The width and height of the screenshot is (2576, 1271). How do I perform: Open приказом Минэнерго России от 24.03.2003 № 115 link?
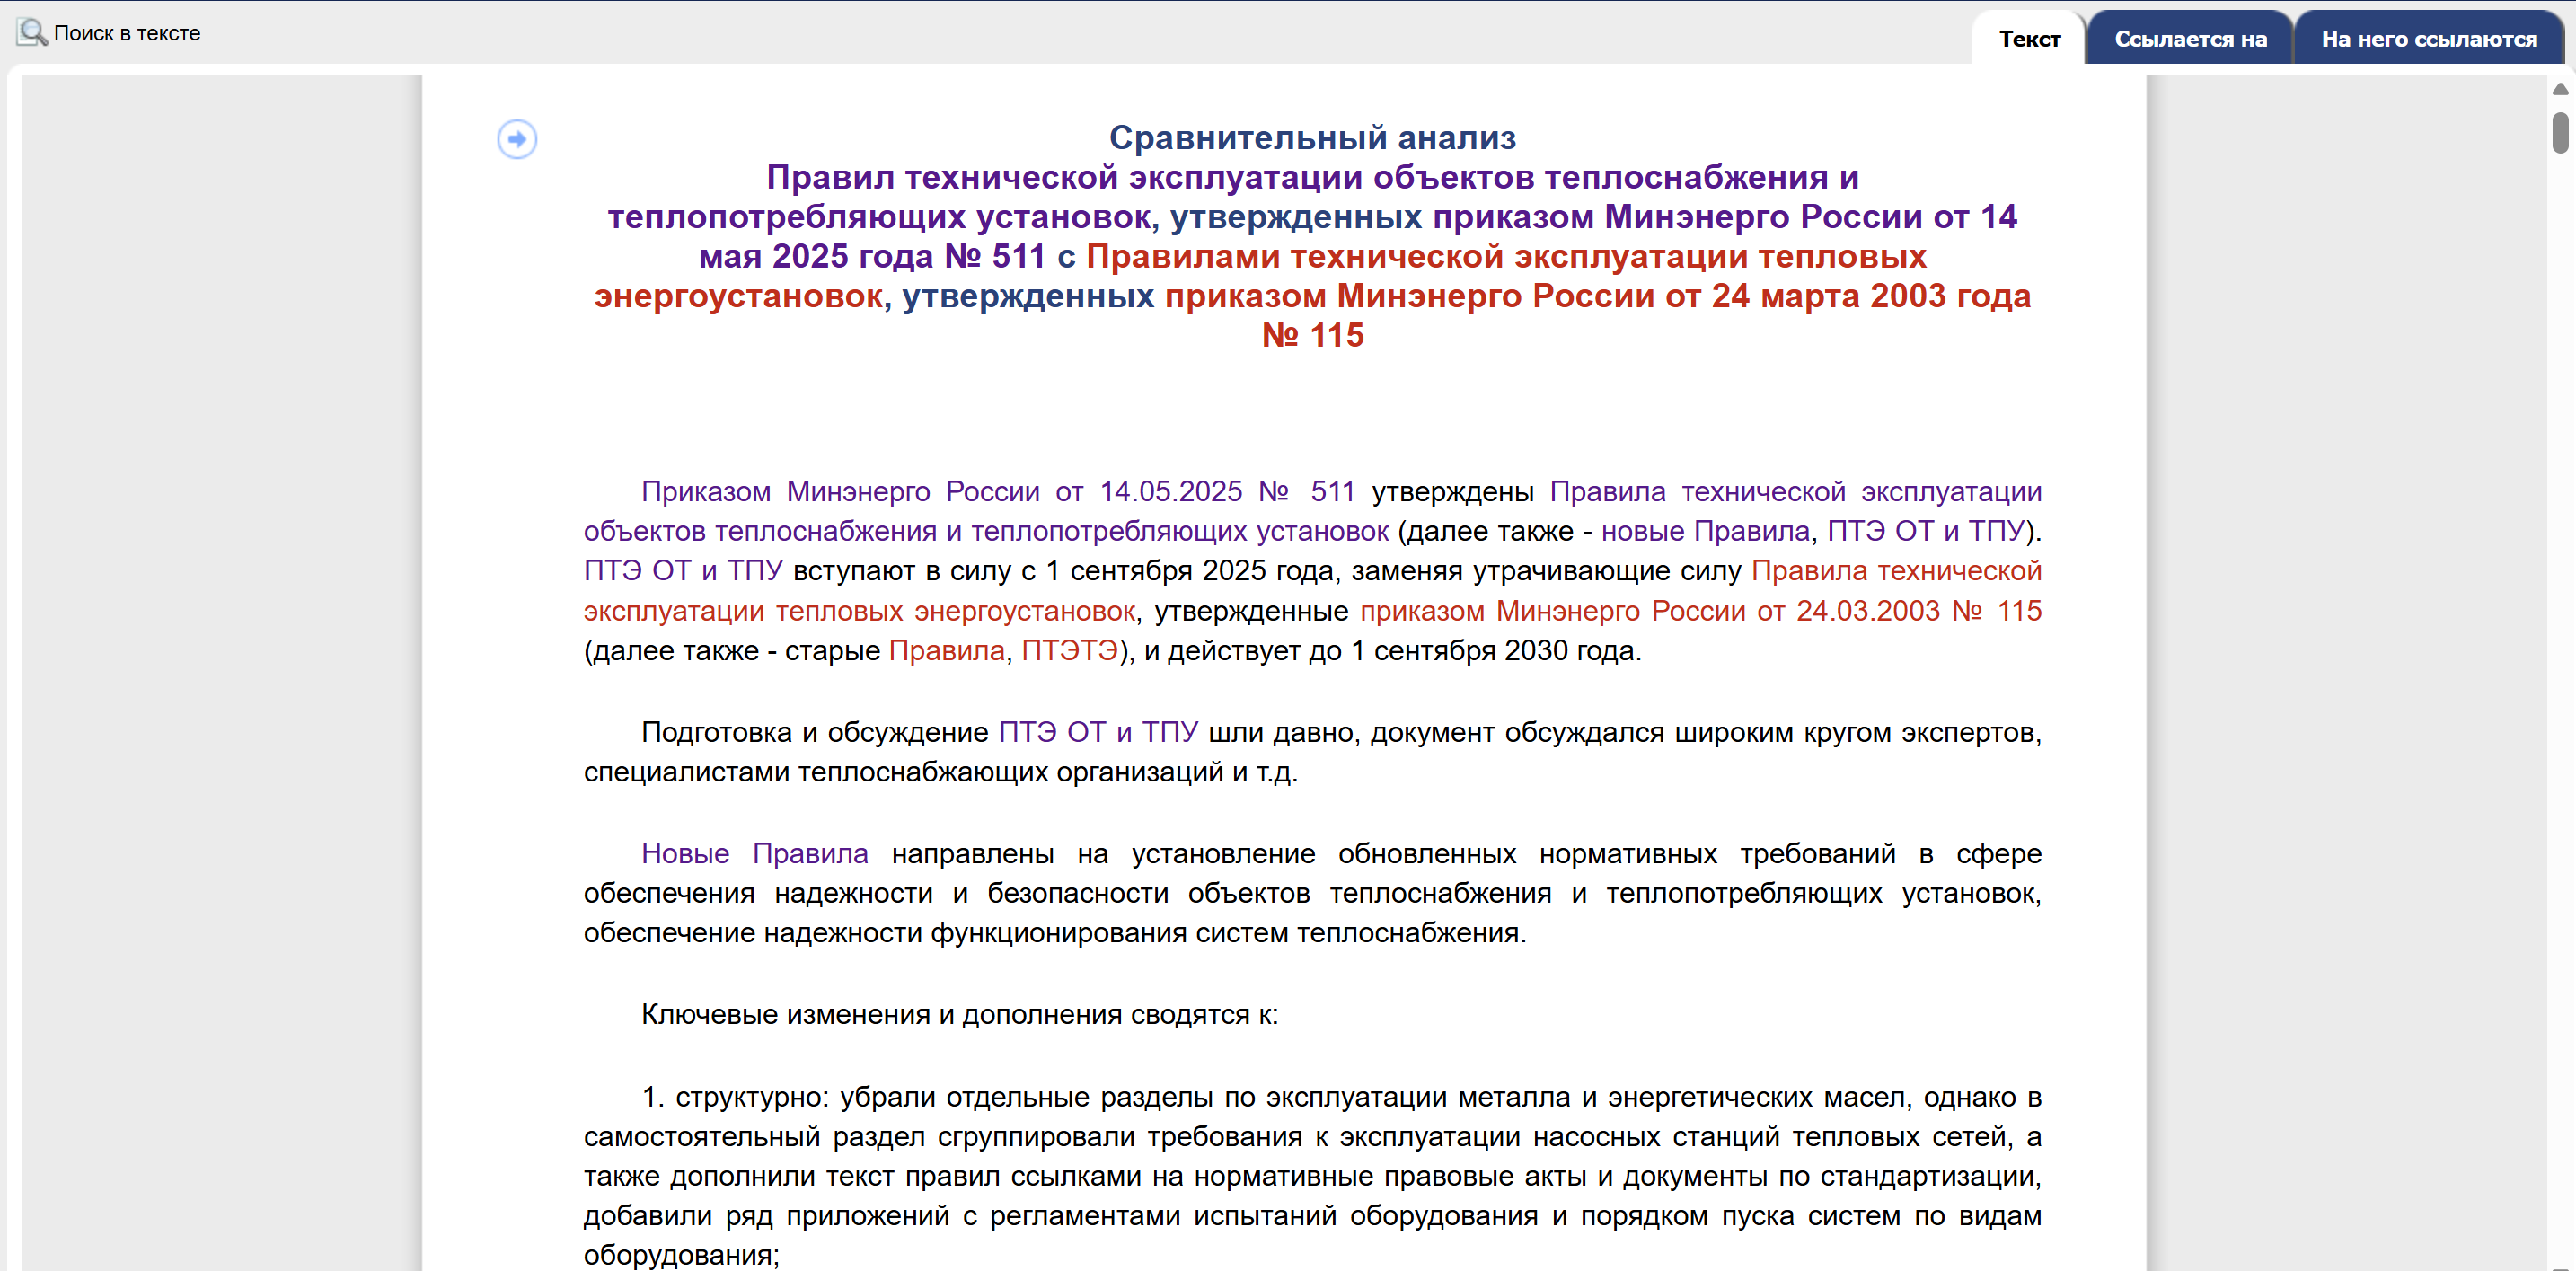(1700, 610)
